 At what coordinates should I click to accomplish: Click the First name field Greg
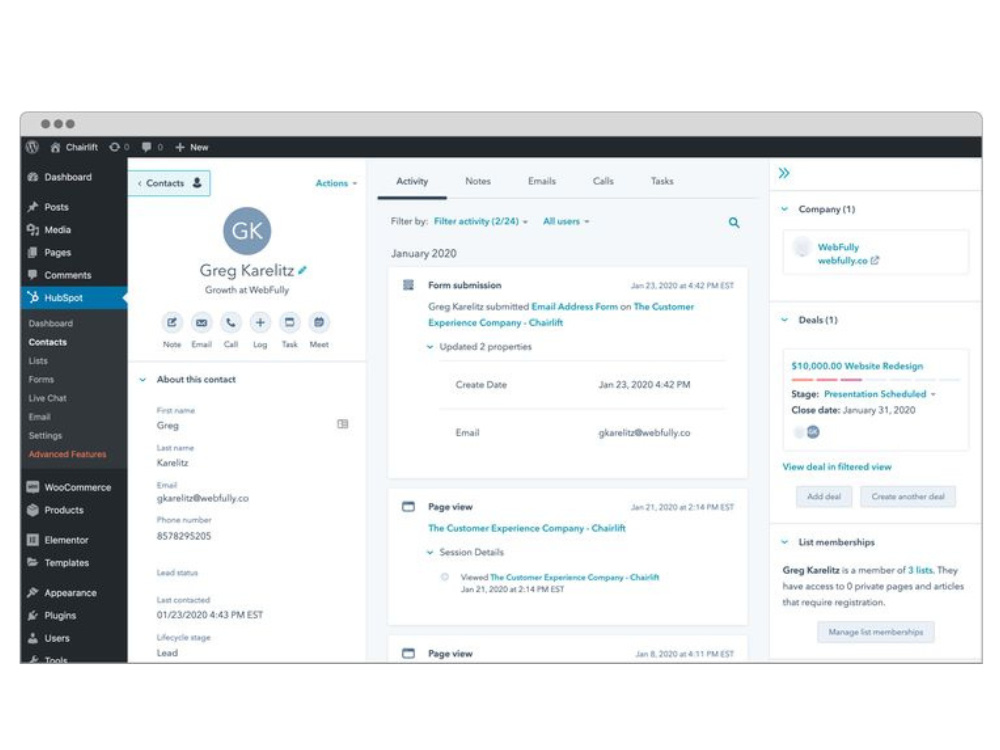click(x=168, y=425)
